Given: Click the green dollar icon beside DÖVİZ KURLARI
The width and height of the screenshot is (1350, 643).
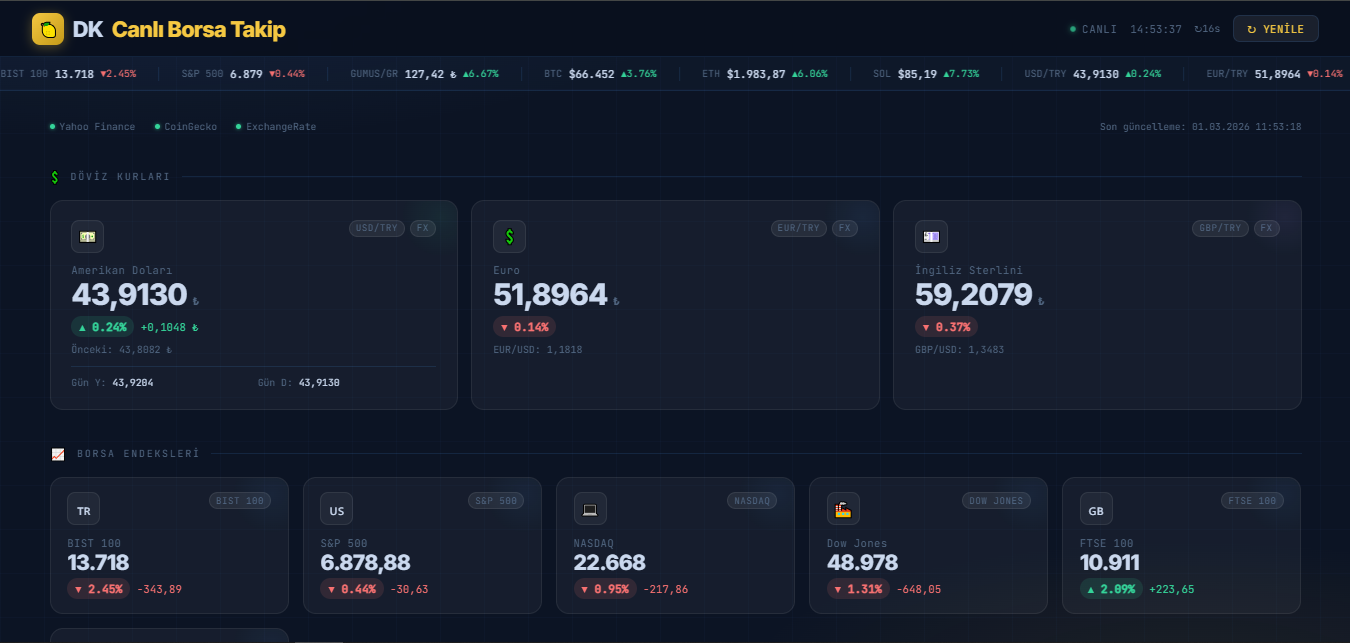Looking at the screenshot, I should pos(55,177).
